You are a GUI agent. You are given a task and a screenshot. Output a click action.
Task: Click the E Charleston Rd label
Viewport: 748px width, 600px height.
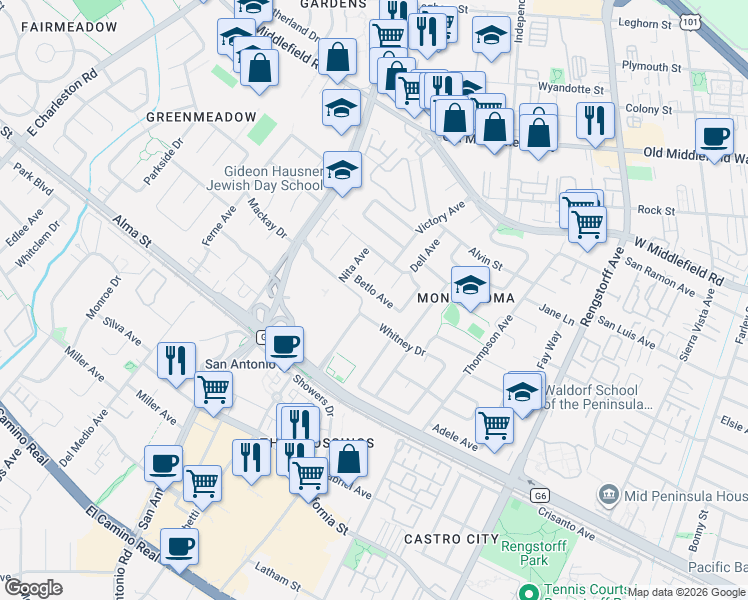coord(62,103)
